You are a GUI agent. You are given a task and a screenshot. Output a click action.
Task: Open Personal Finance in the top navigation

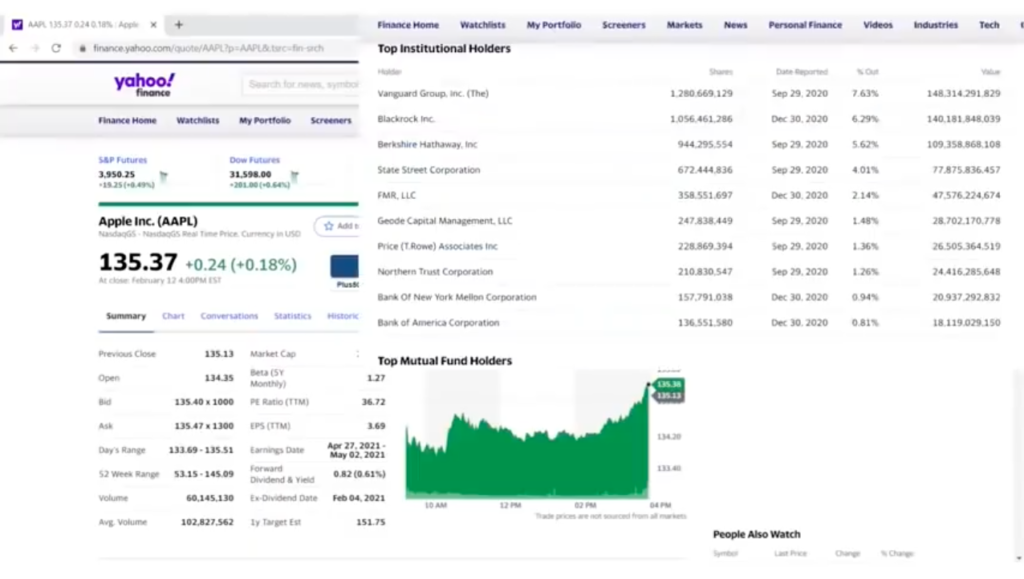coord(805,25)
